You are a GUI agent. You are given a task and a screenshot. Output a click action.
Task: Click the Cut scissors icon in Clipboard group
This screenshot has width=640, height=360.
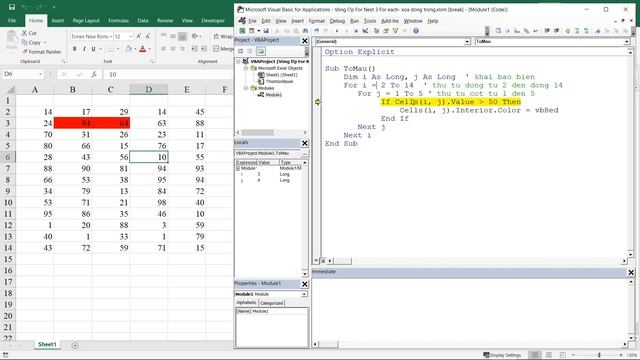coord(24,33)
